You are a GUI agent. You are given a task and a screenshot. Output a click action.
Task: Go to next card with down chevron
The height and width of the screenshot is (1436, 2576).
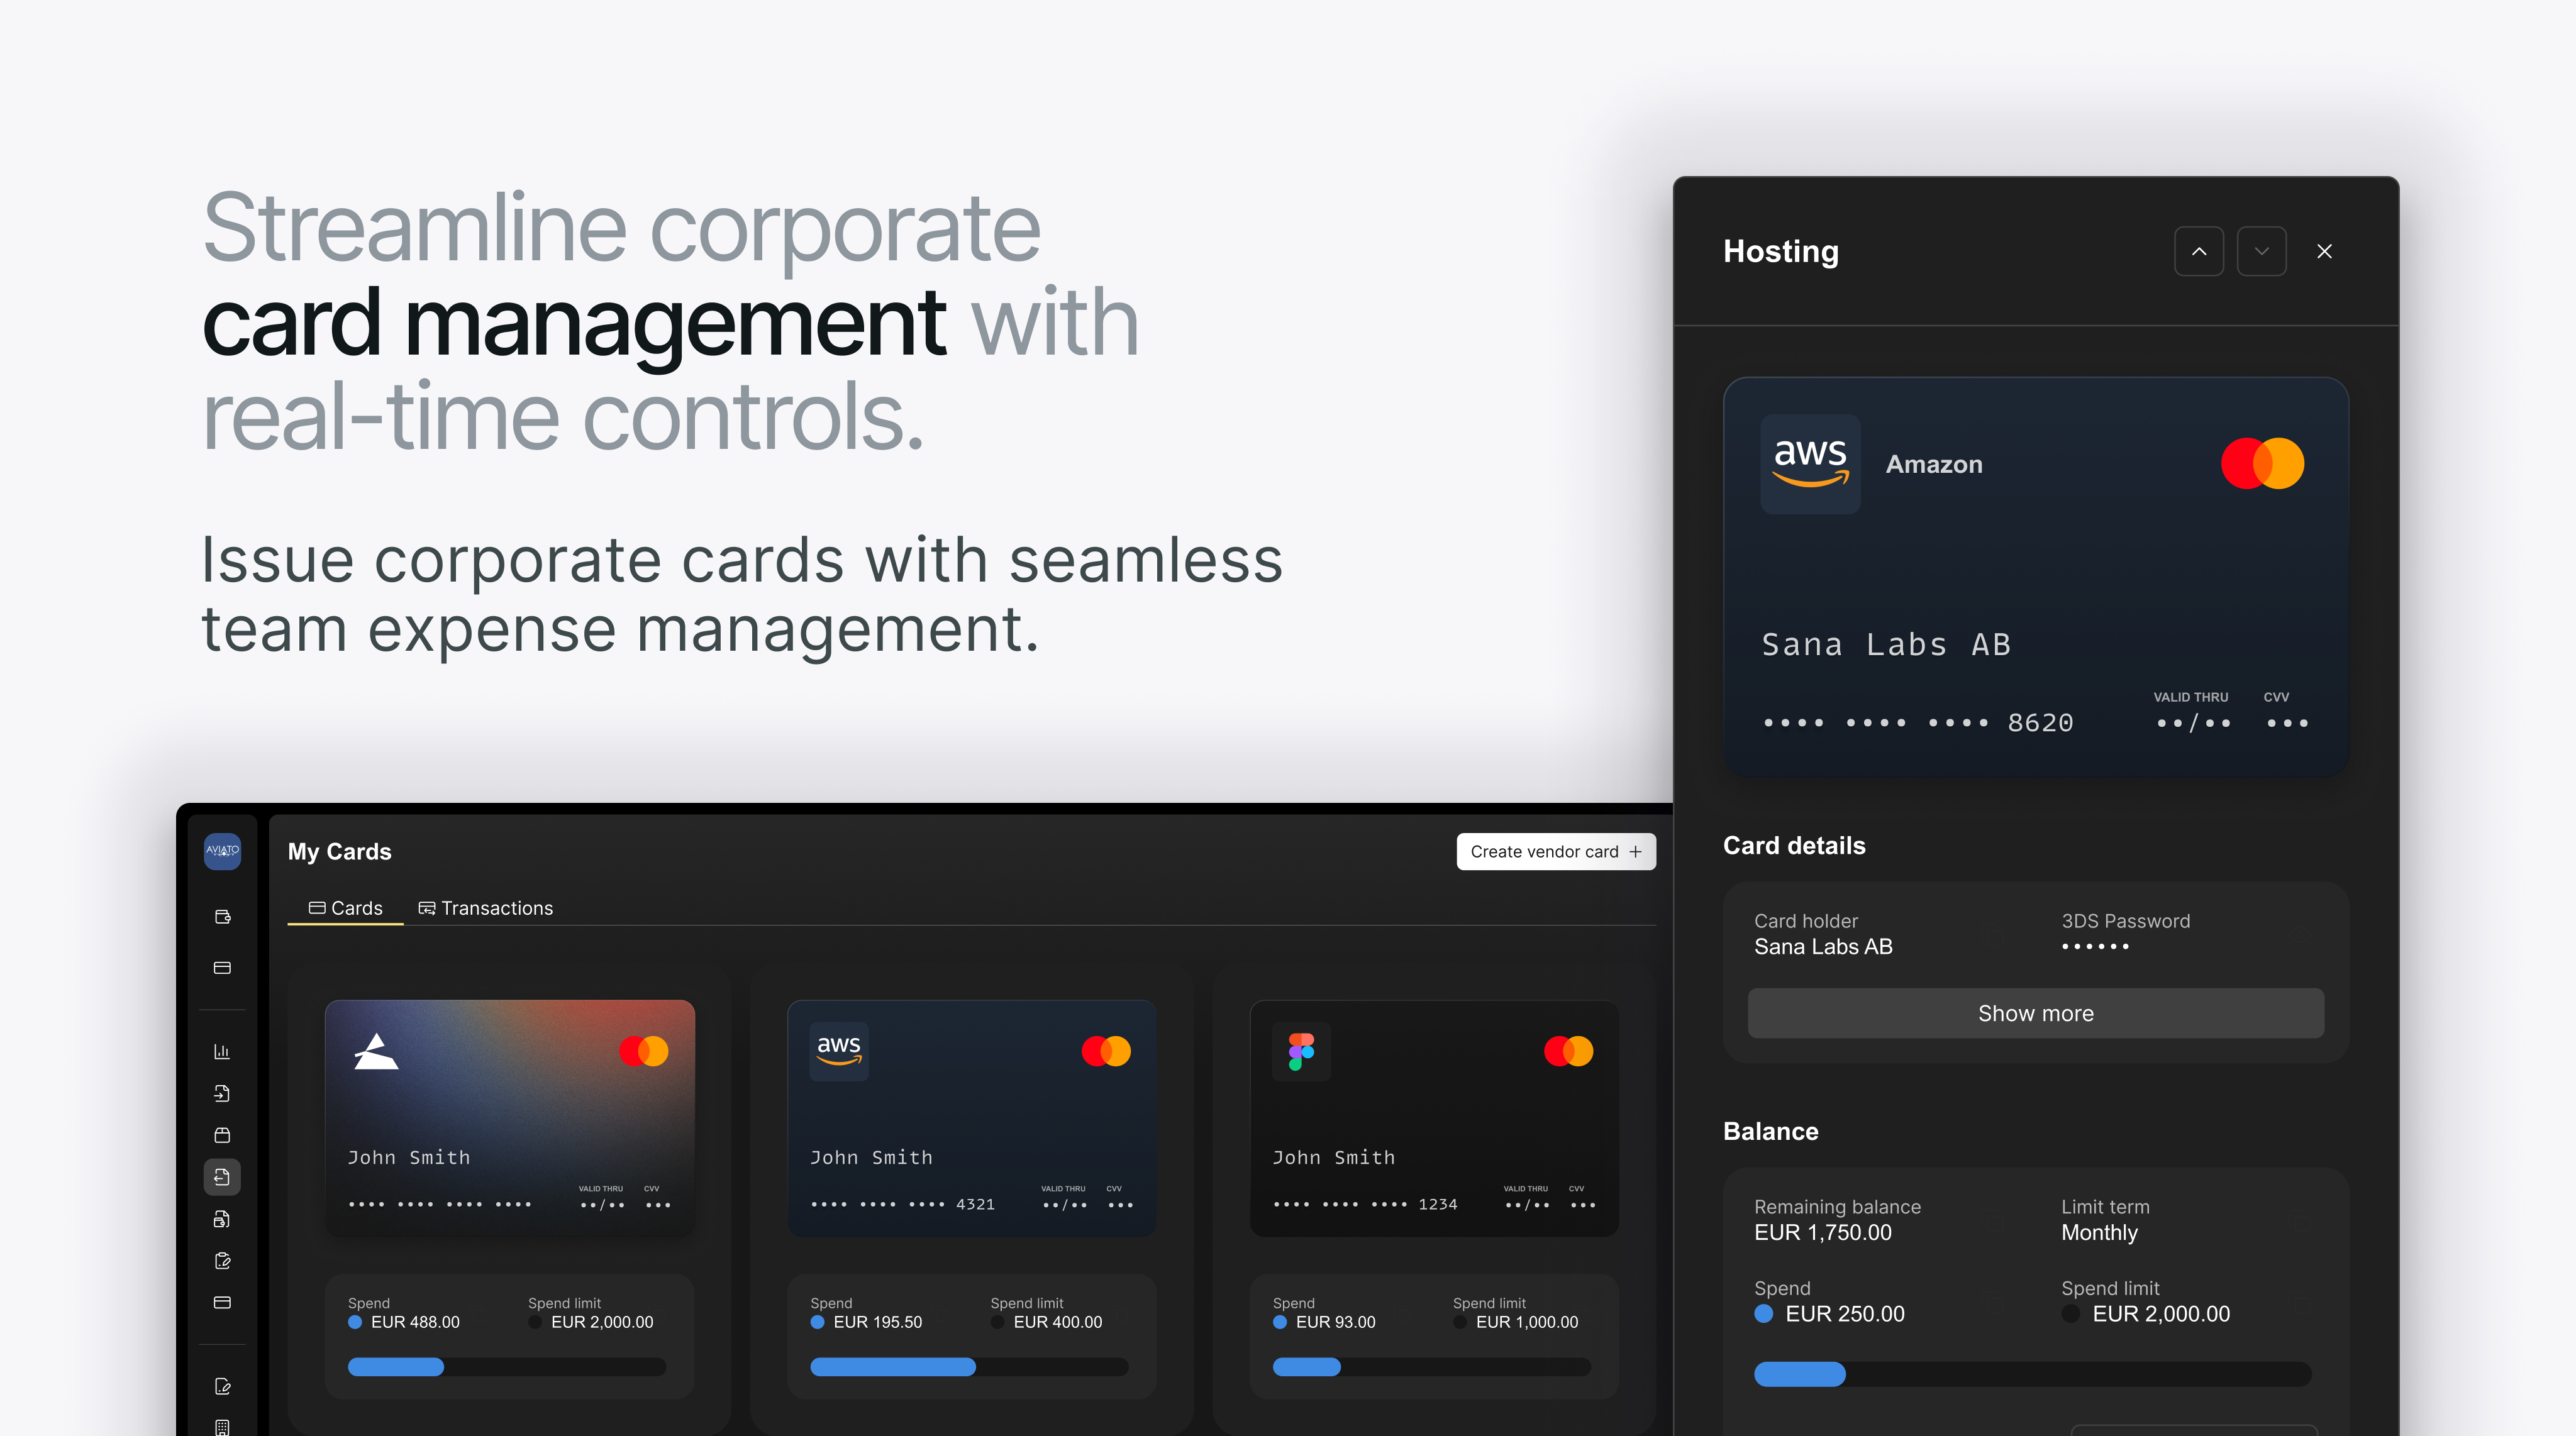pos(2261,251)
